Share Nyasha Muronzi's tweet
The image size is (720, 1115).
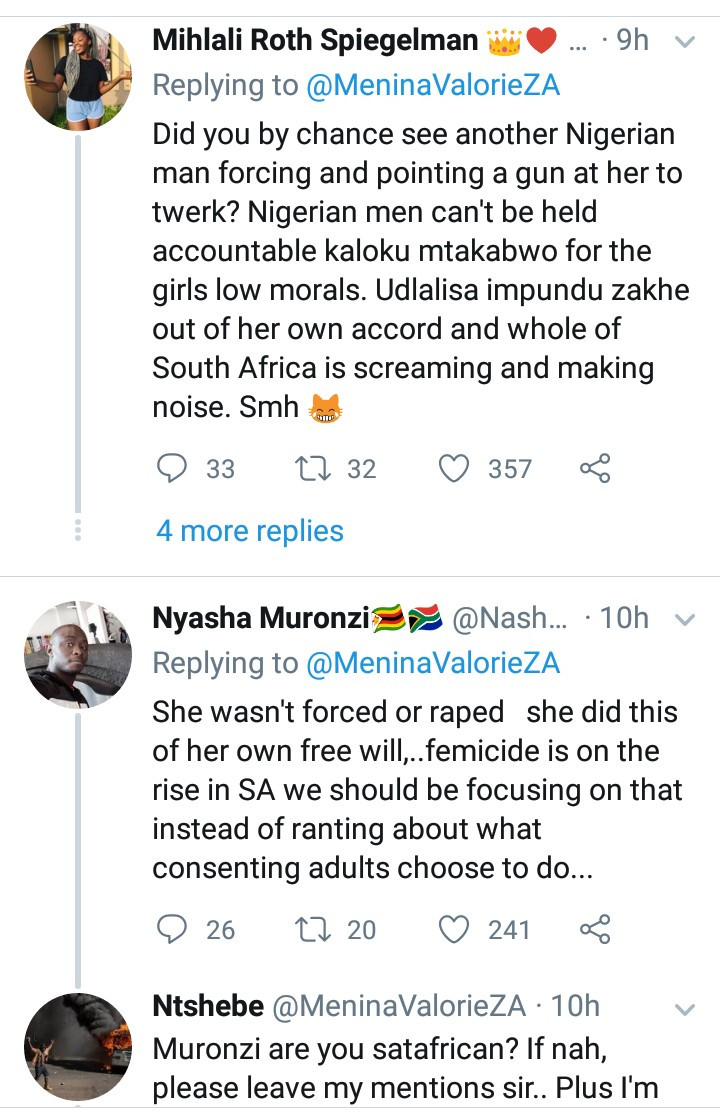(x=595, y=930)
